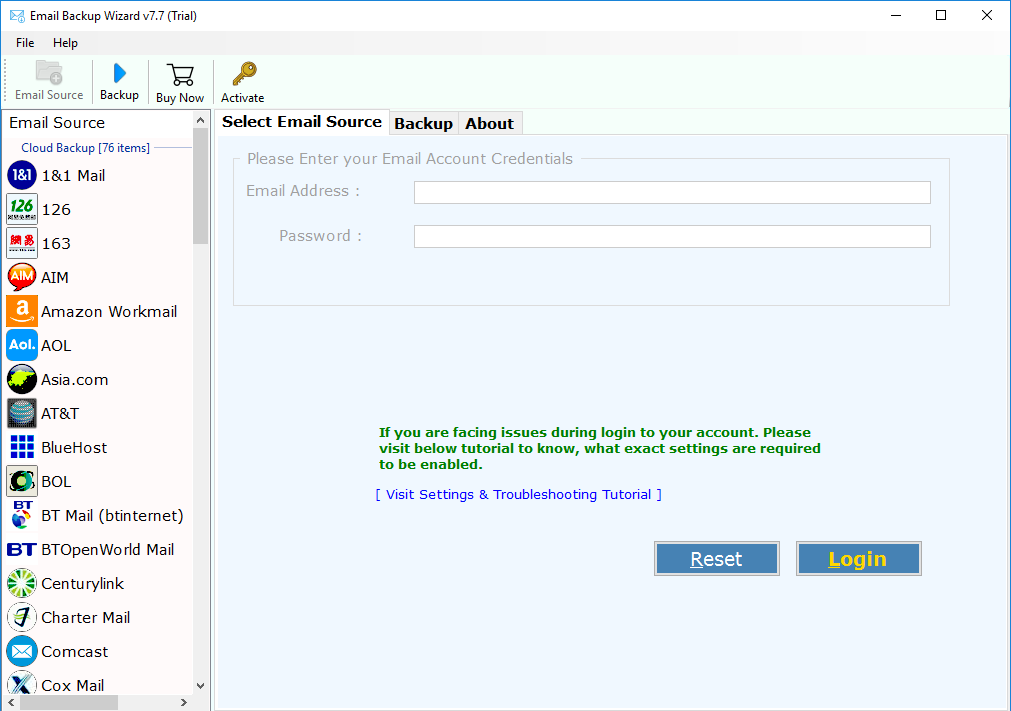Select the 126 mail icon

[22, 209]
